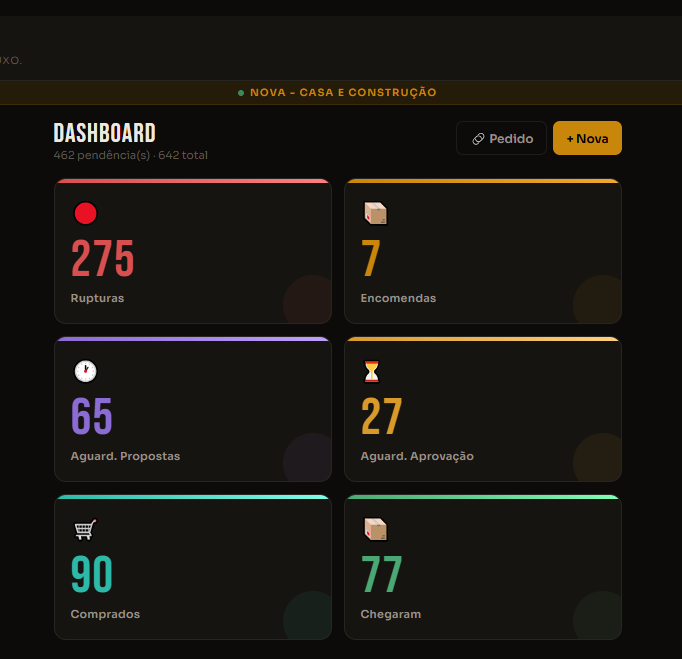Click the hourglass icon in Aguard. Aprovação card
This screenshot has width=682, height=659.
click(x=371, y=371)
